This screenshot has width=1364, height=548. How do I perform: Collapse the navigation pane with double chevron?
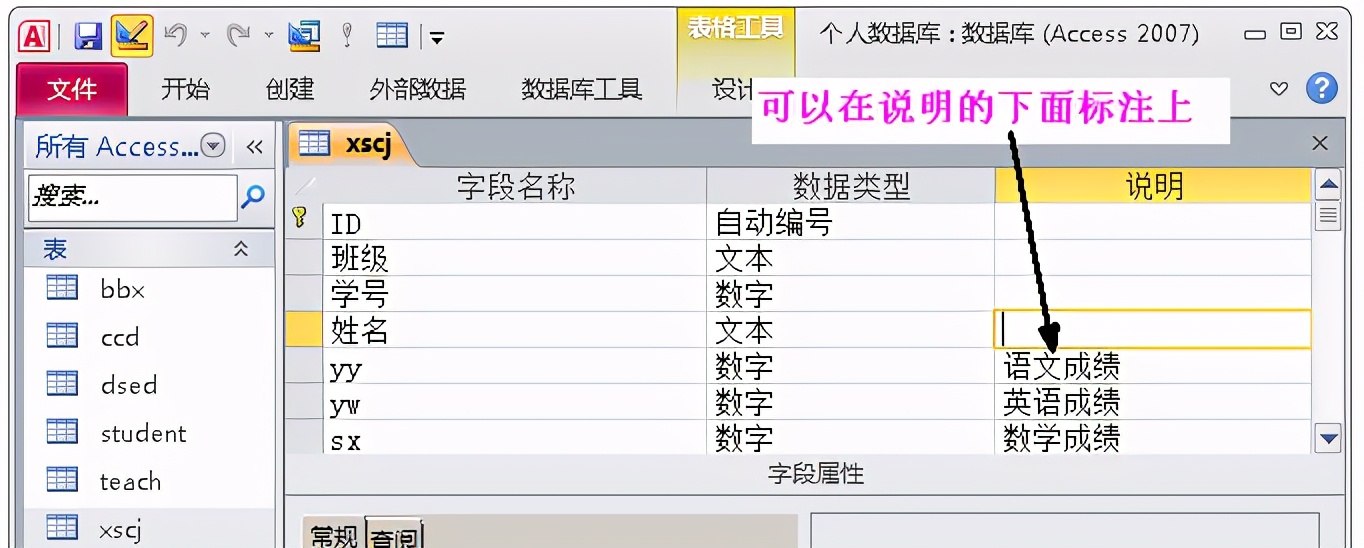(x=254, y=147)
